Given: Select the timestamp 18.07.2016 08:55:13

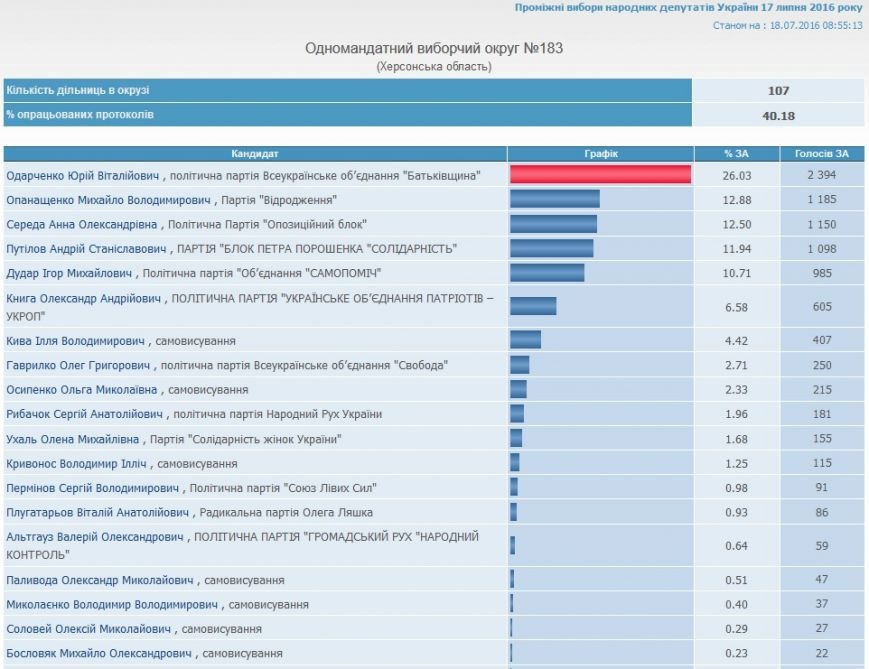Looking at the screenshot, I should click(x=816, y=25).
